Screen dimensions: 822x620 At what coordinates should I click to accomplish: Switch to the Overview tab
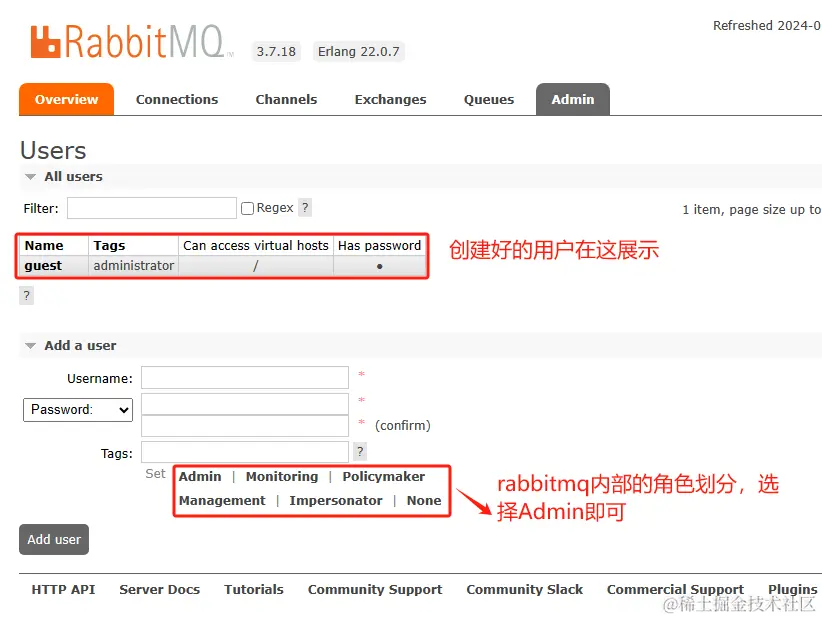tap(67, 99)
